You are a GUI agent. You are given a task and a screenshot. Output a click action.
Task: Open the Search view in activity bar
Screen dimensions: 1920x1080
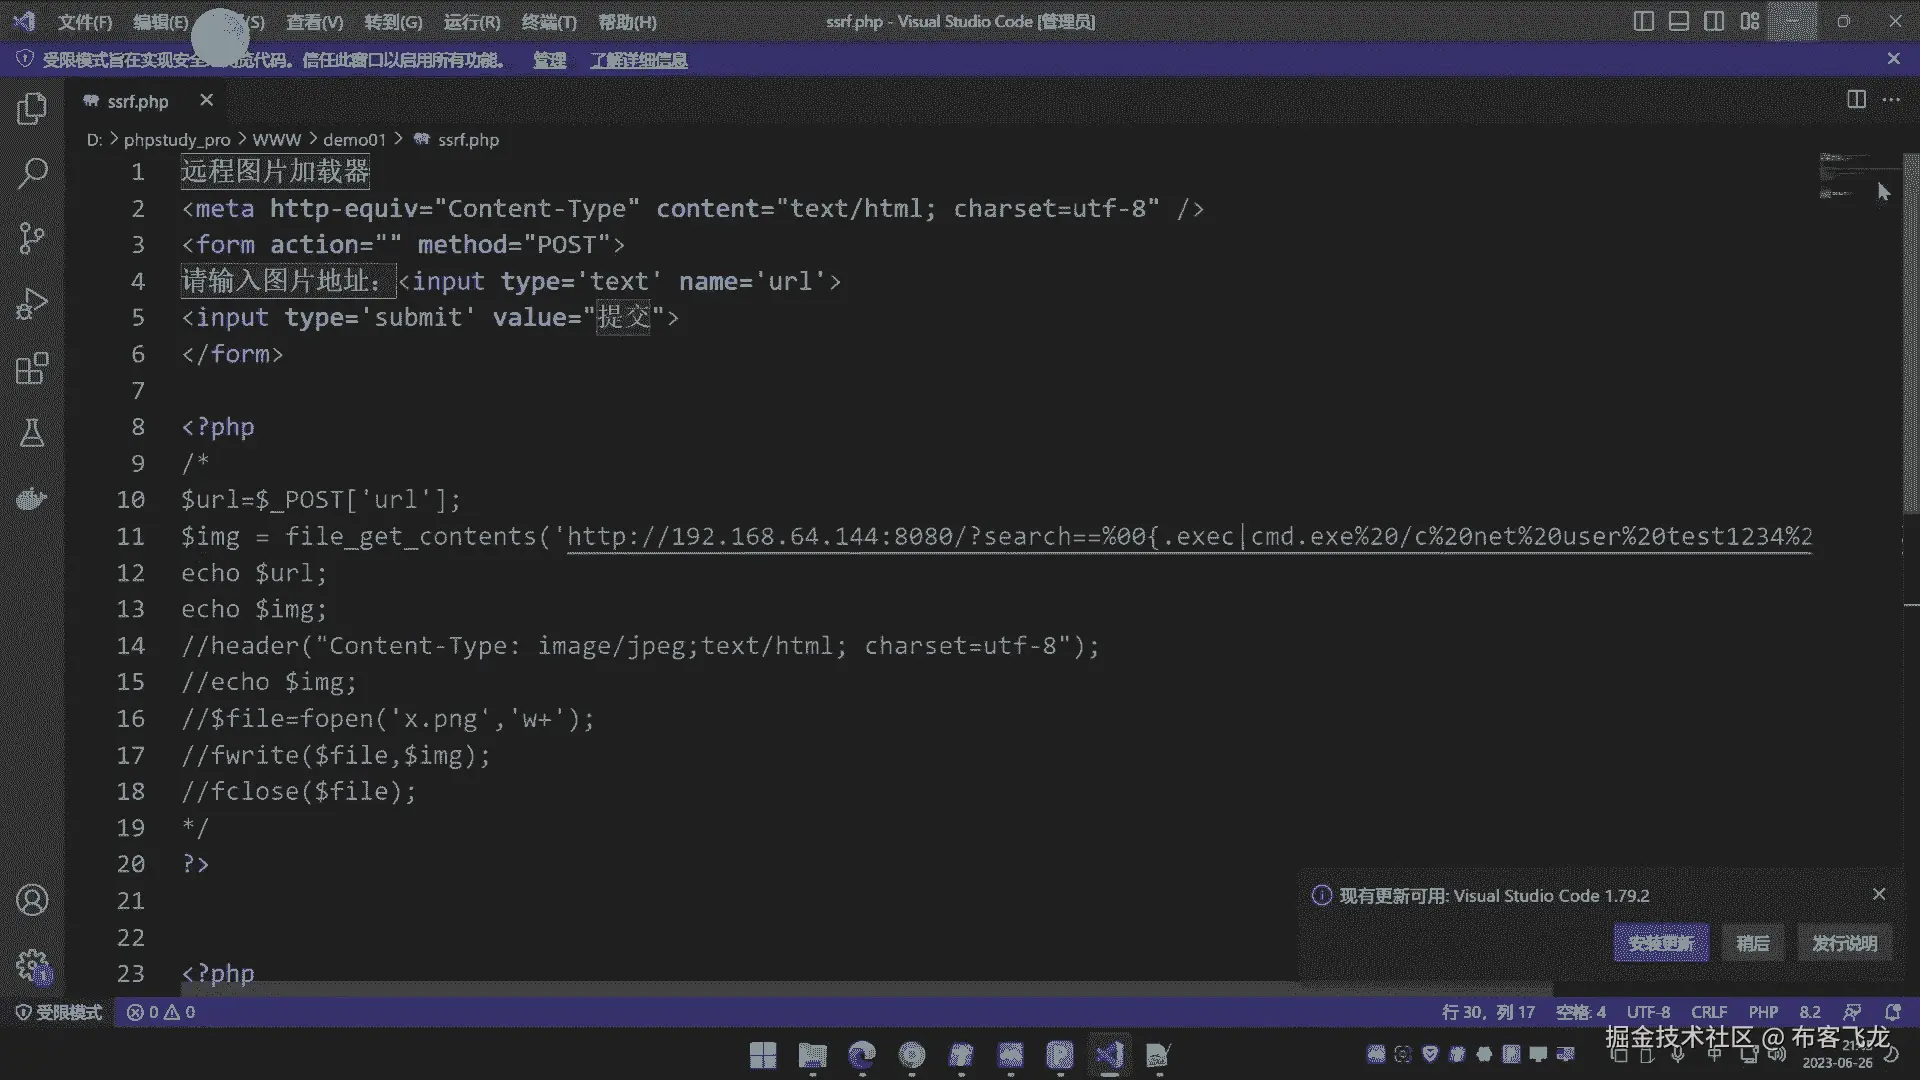[32, 173]
